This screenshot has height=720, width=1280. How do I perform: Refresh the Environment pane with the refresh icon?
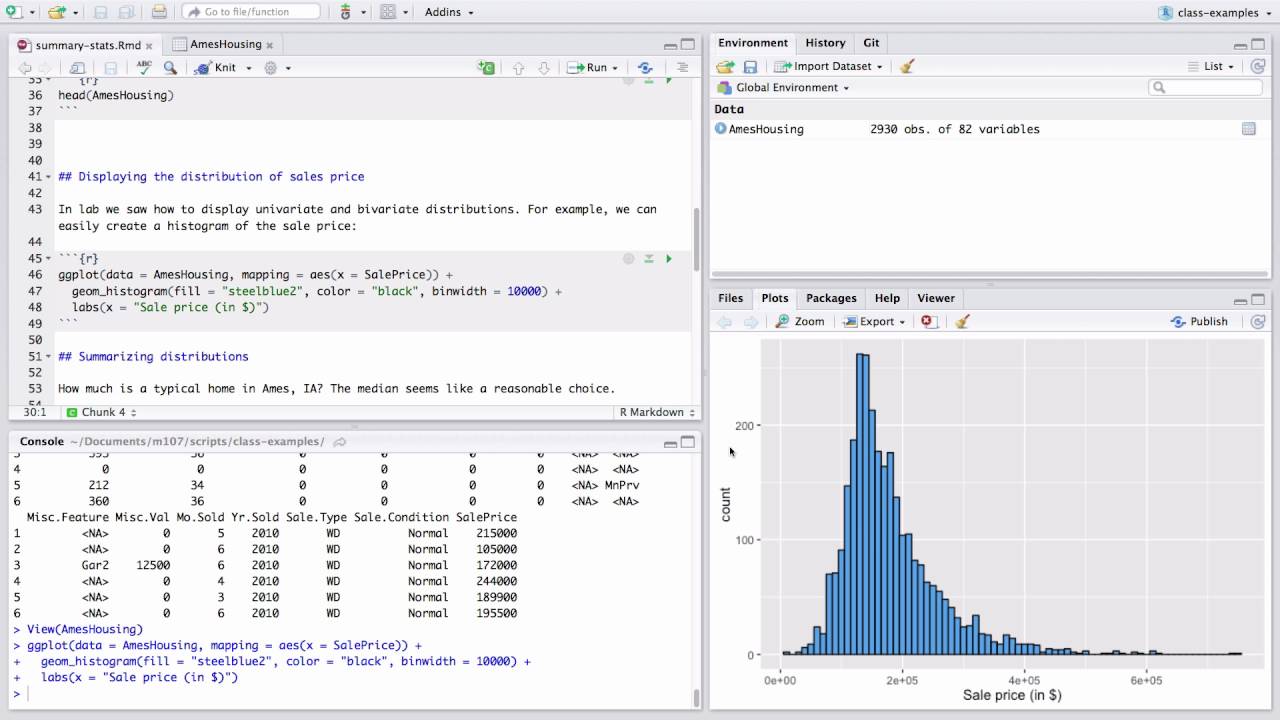click(x=1258, y=66)
